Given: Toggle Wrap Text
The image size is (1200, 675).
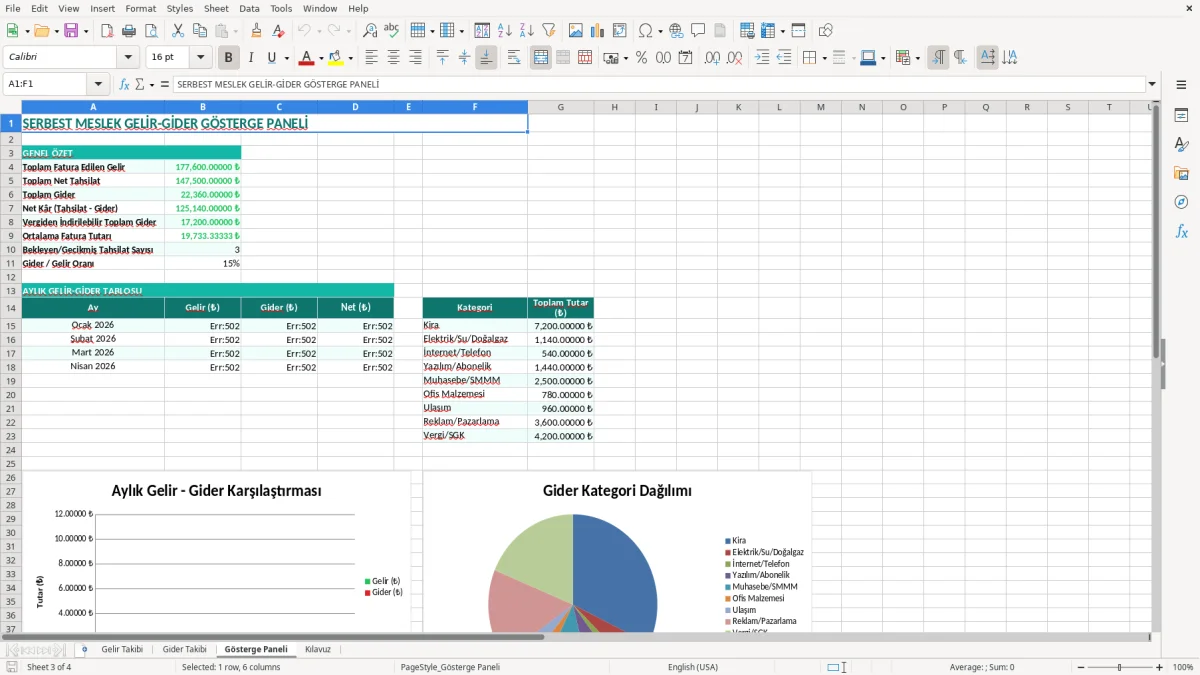Looking at the screenshot, I should pyautogui.click(x=514, y=58).
